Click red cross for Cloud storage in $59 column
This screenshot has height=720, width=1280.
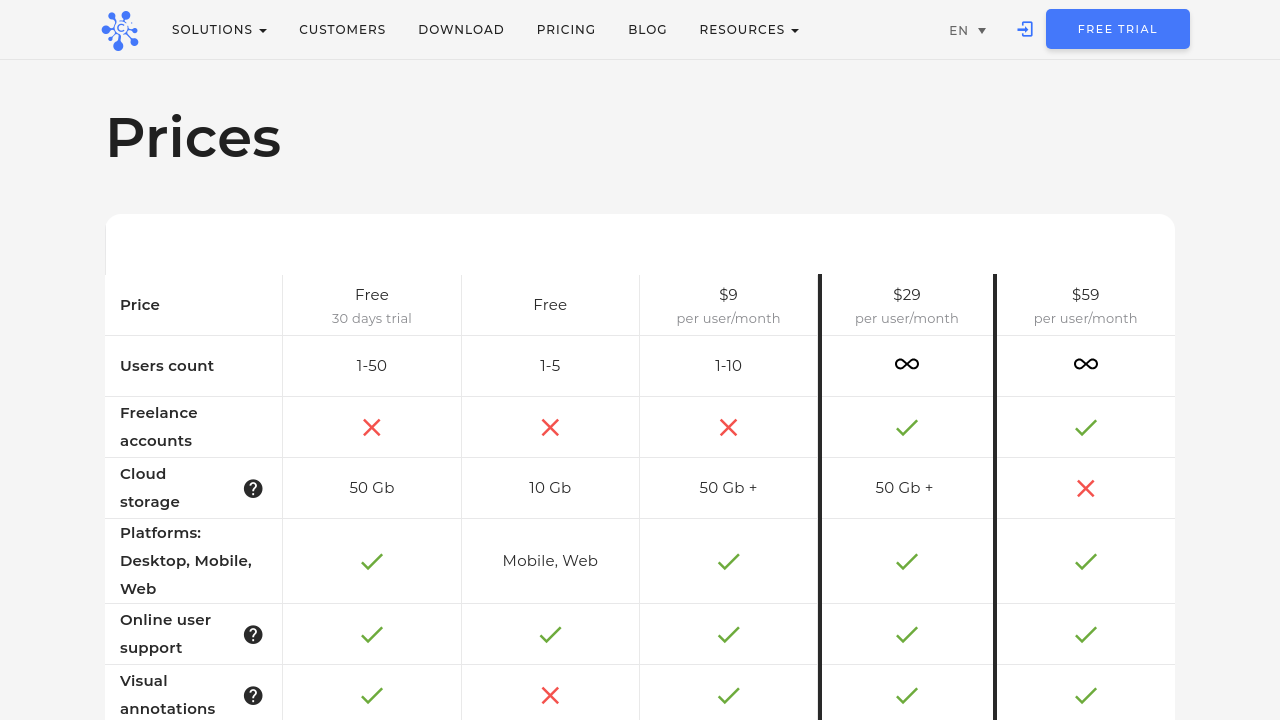[x=1086, y=488]
